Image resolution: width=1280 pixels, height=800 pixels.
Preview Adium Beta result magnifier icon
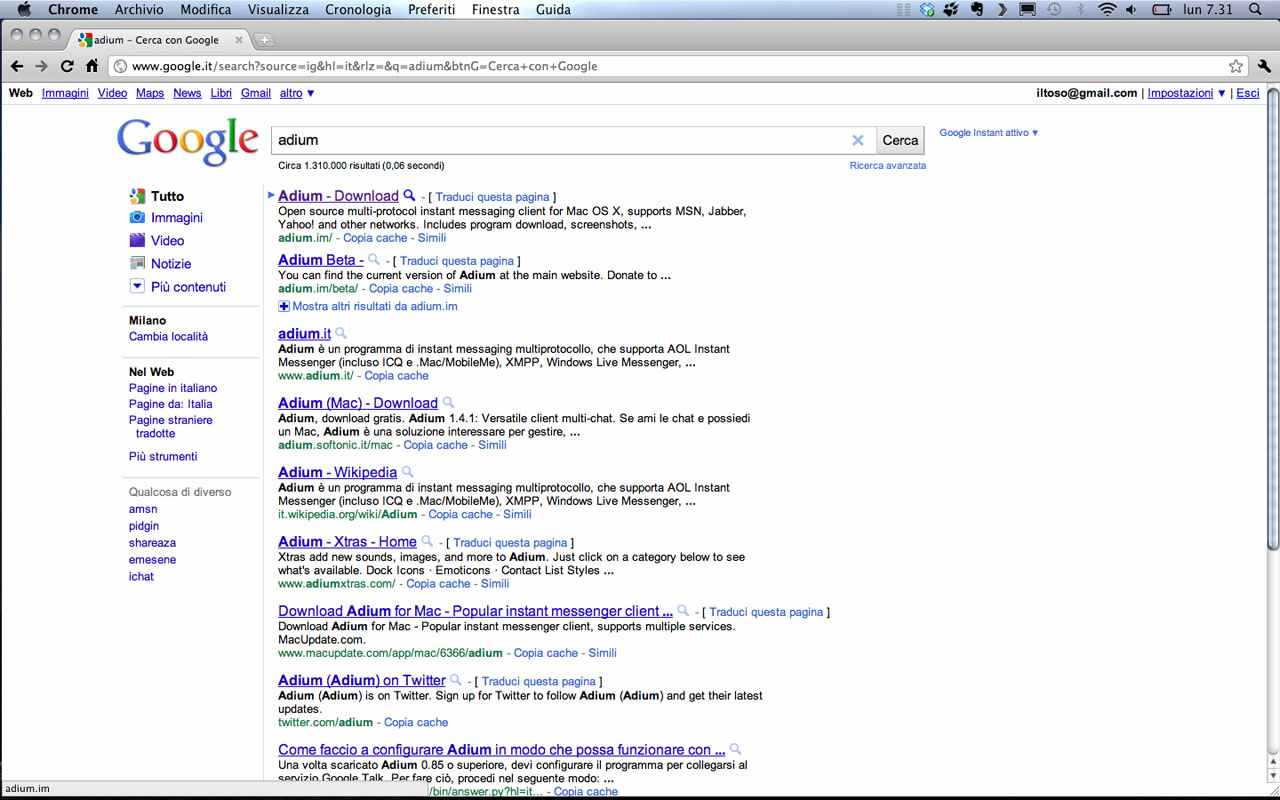pos(374,260)
